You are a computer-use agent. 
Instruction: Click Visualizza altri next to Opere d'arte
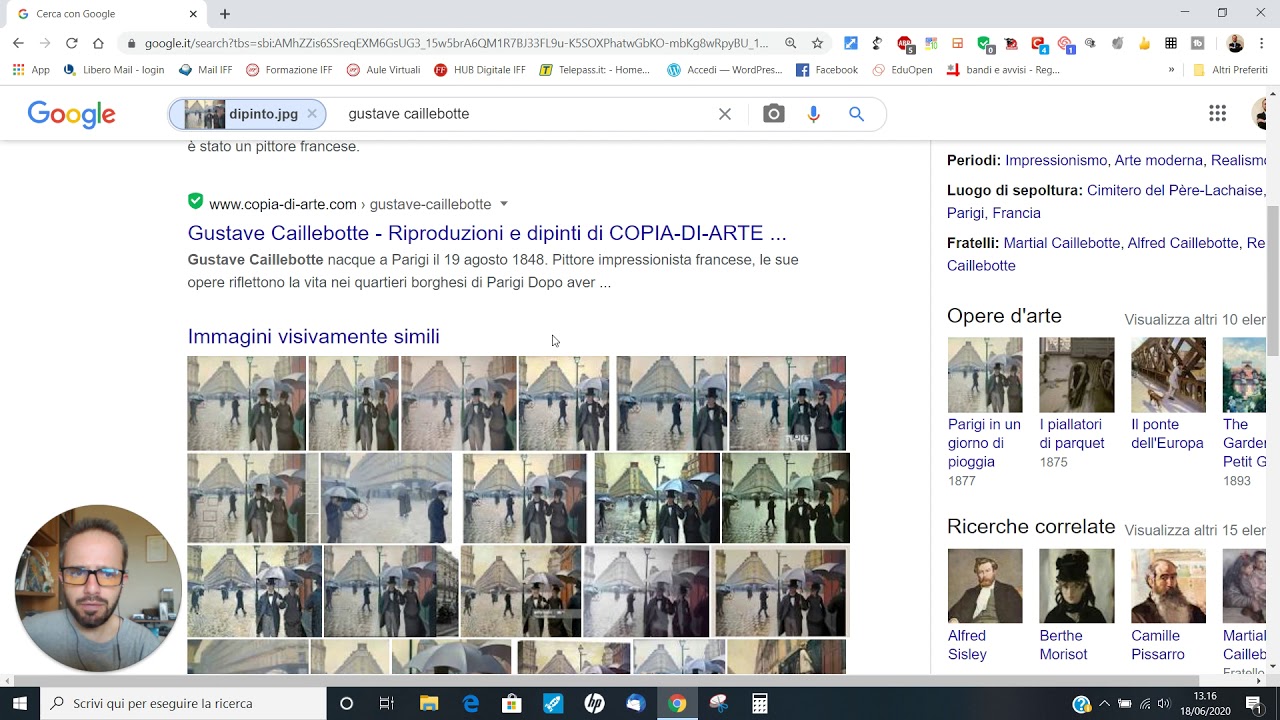pyautogui.click(x=1195, y=320)
